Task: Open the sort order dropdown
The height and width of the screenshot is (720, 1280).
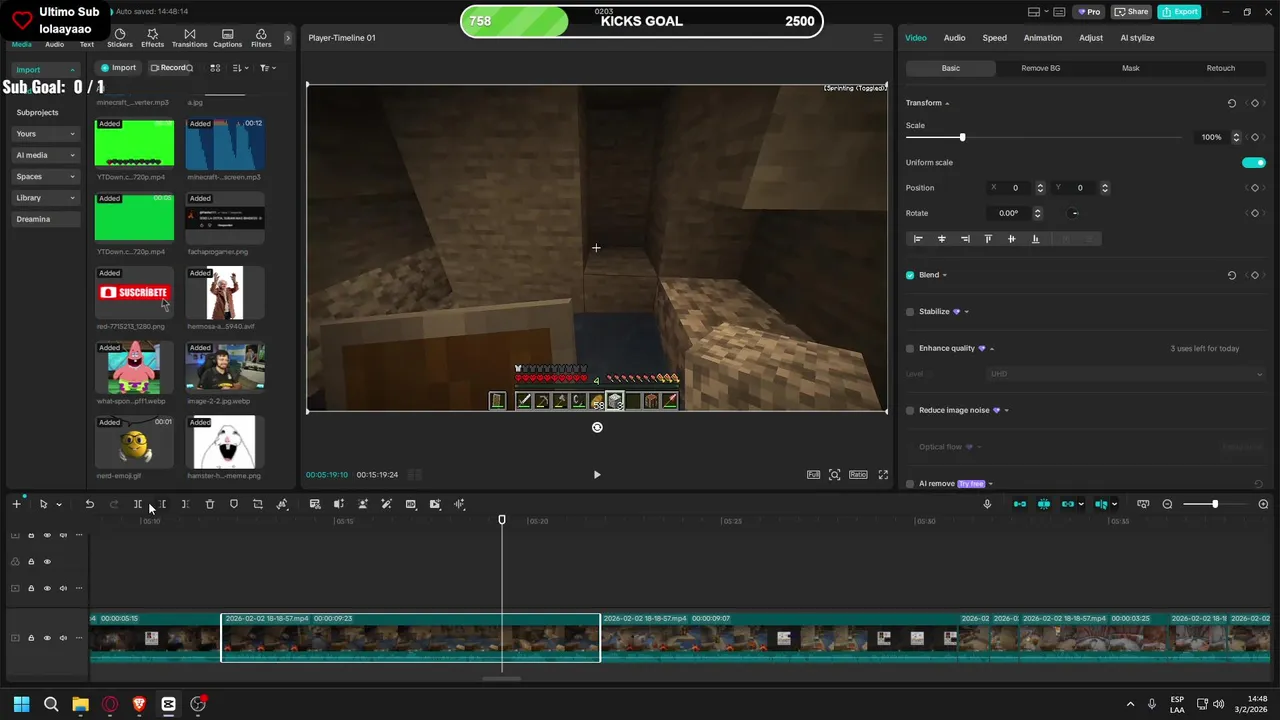Action: point(240,68)
